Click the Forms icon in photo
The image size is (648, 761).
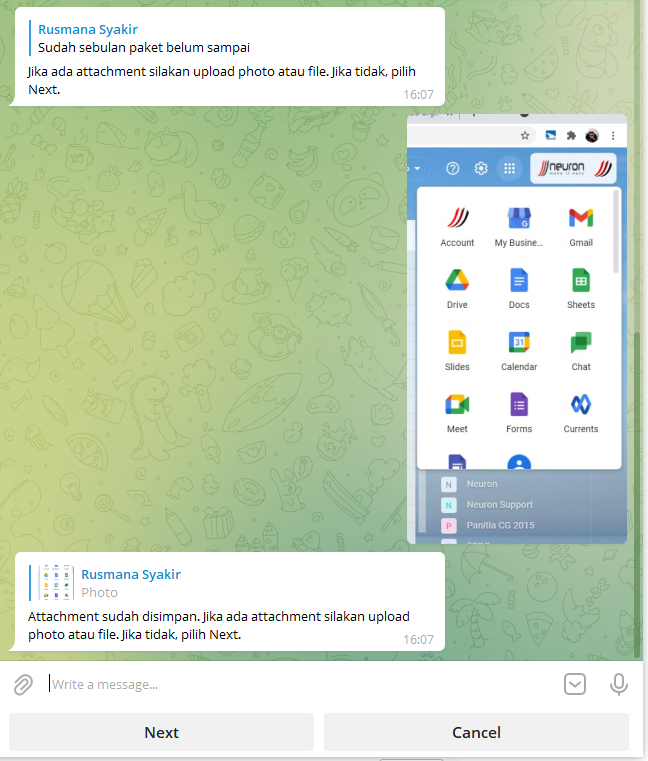(519, 405)
